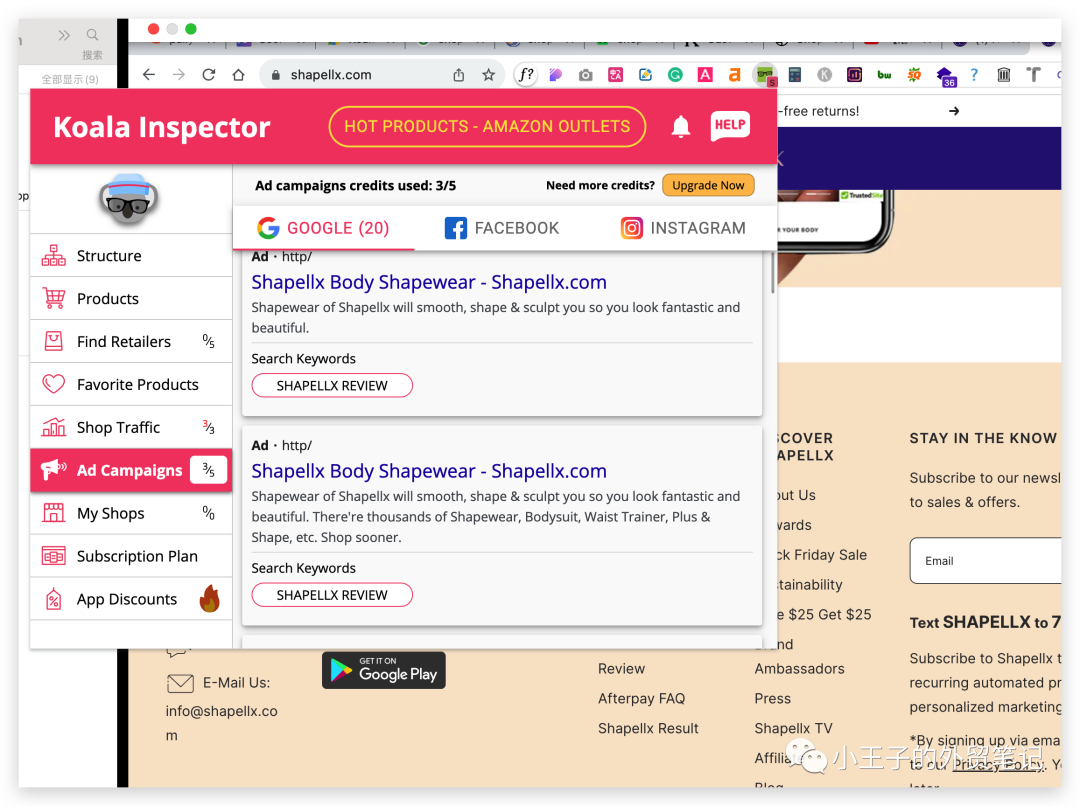Image resolution: width=1080 pixels, height=806 pixels.
Task: Click the search magnifier in left window
Action: [92, 34]
